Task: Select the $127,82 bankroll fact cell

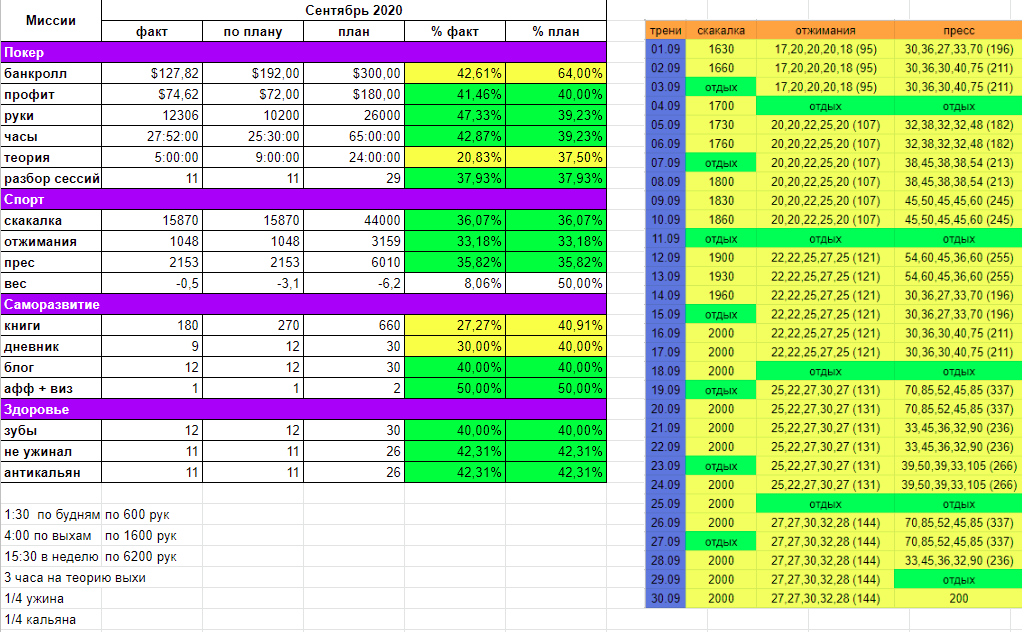Action: 152,74
